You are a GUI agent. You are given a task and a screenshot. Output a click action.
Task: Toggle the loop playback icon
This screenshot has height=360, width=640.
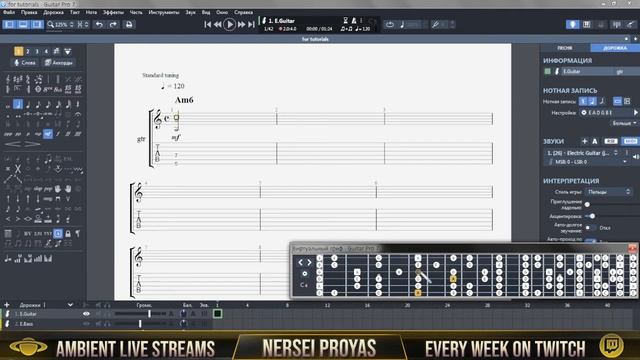(x=390, y=24)
